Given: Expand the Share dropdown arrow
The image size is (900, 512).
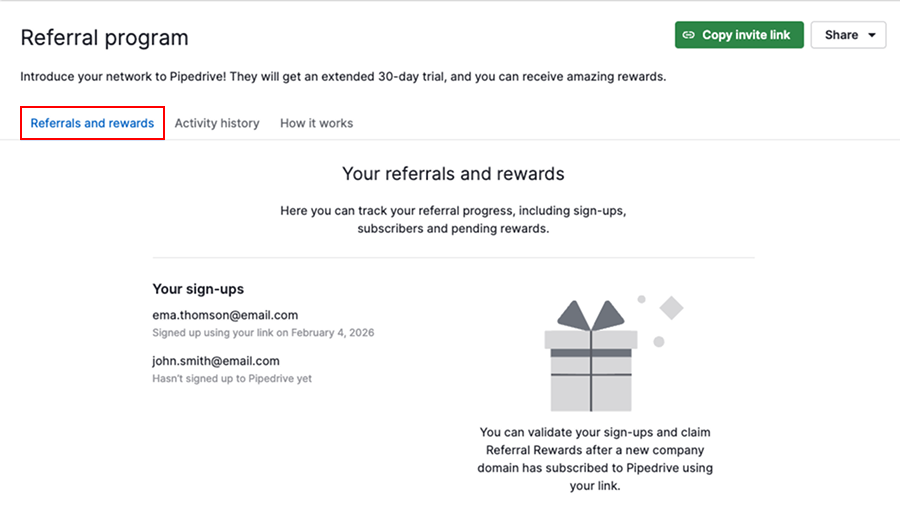Looking at the screenshot, I should point(872,35).
